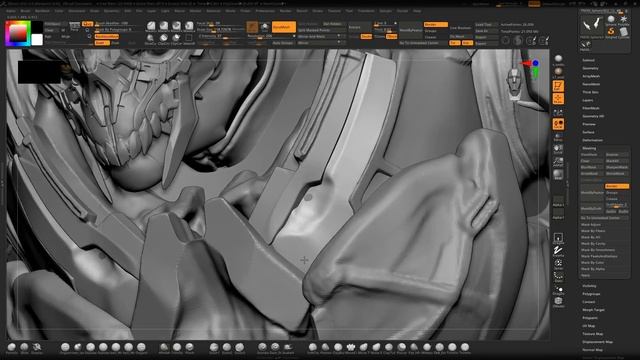Select the MaskPen brush icon

176,27
